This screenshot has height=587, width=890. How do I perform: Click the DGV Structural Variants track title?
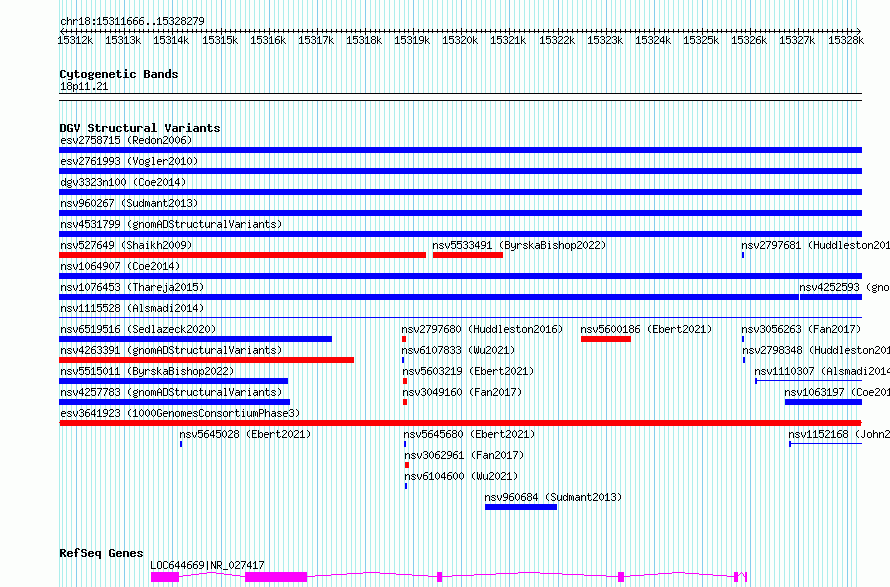140,128
